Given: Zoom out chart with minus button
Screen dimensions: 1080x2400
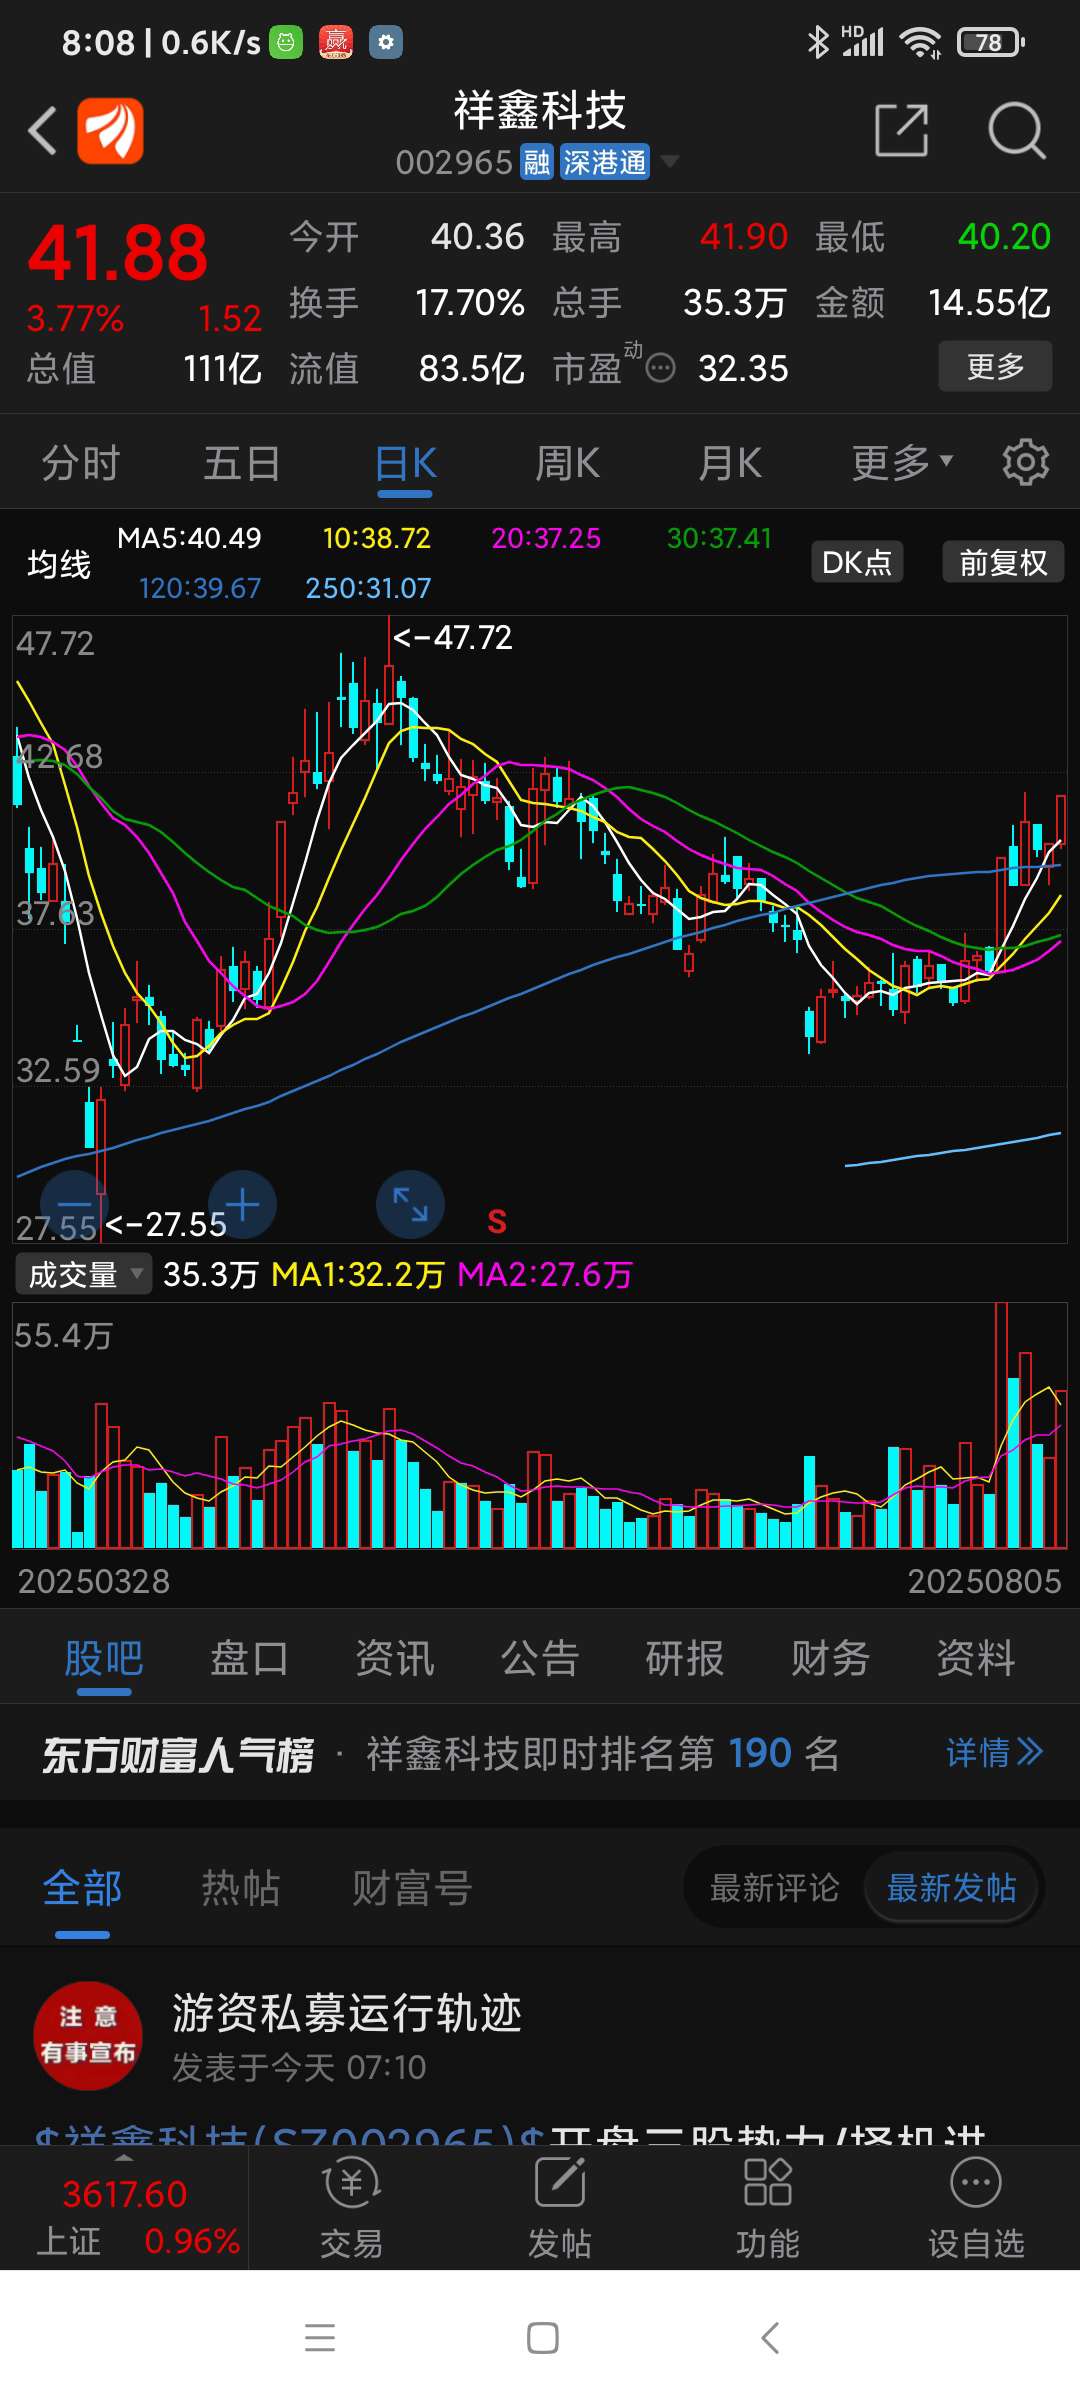Looking at the screenshot, I should (x=74, y=1204).
